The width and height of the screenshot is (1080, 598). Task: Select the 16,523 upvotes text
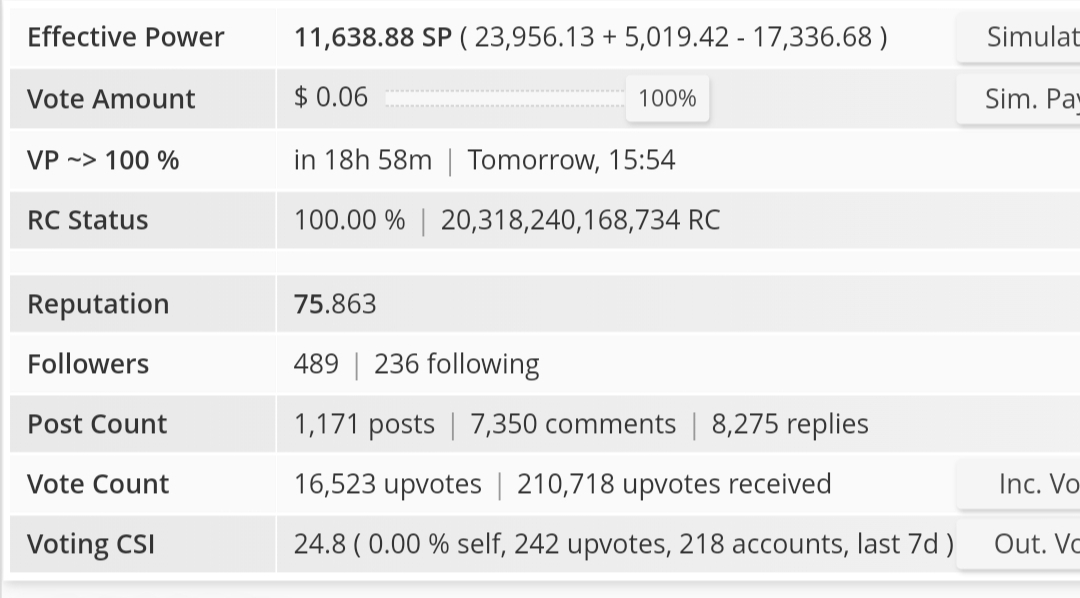tap(388, 484)
